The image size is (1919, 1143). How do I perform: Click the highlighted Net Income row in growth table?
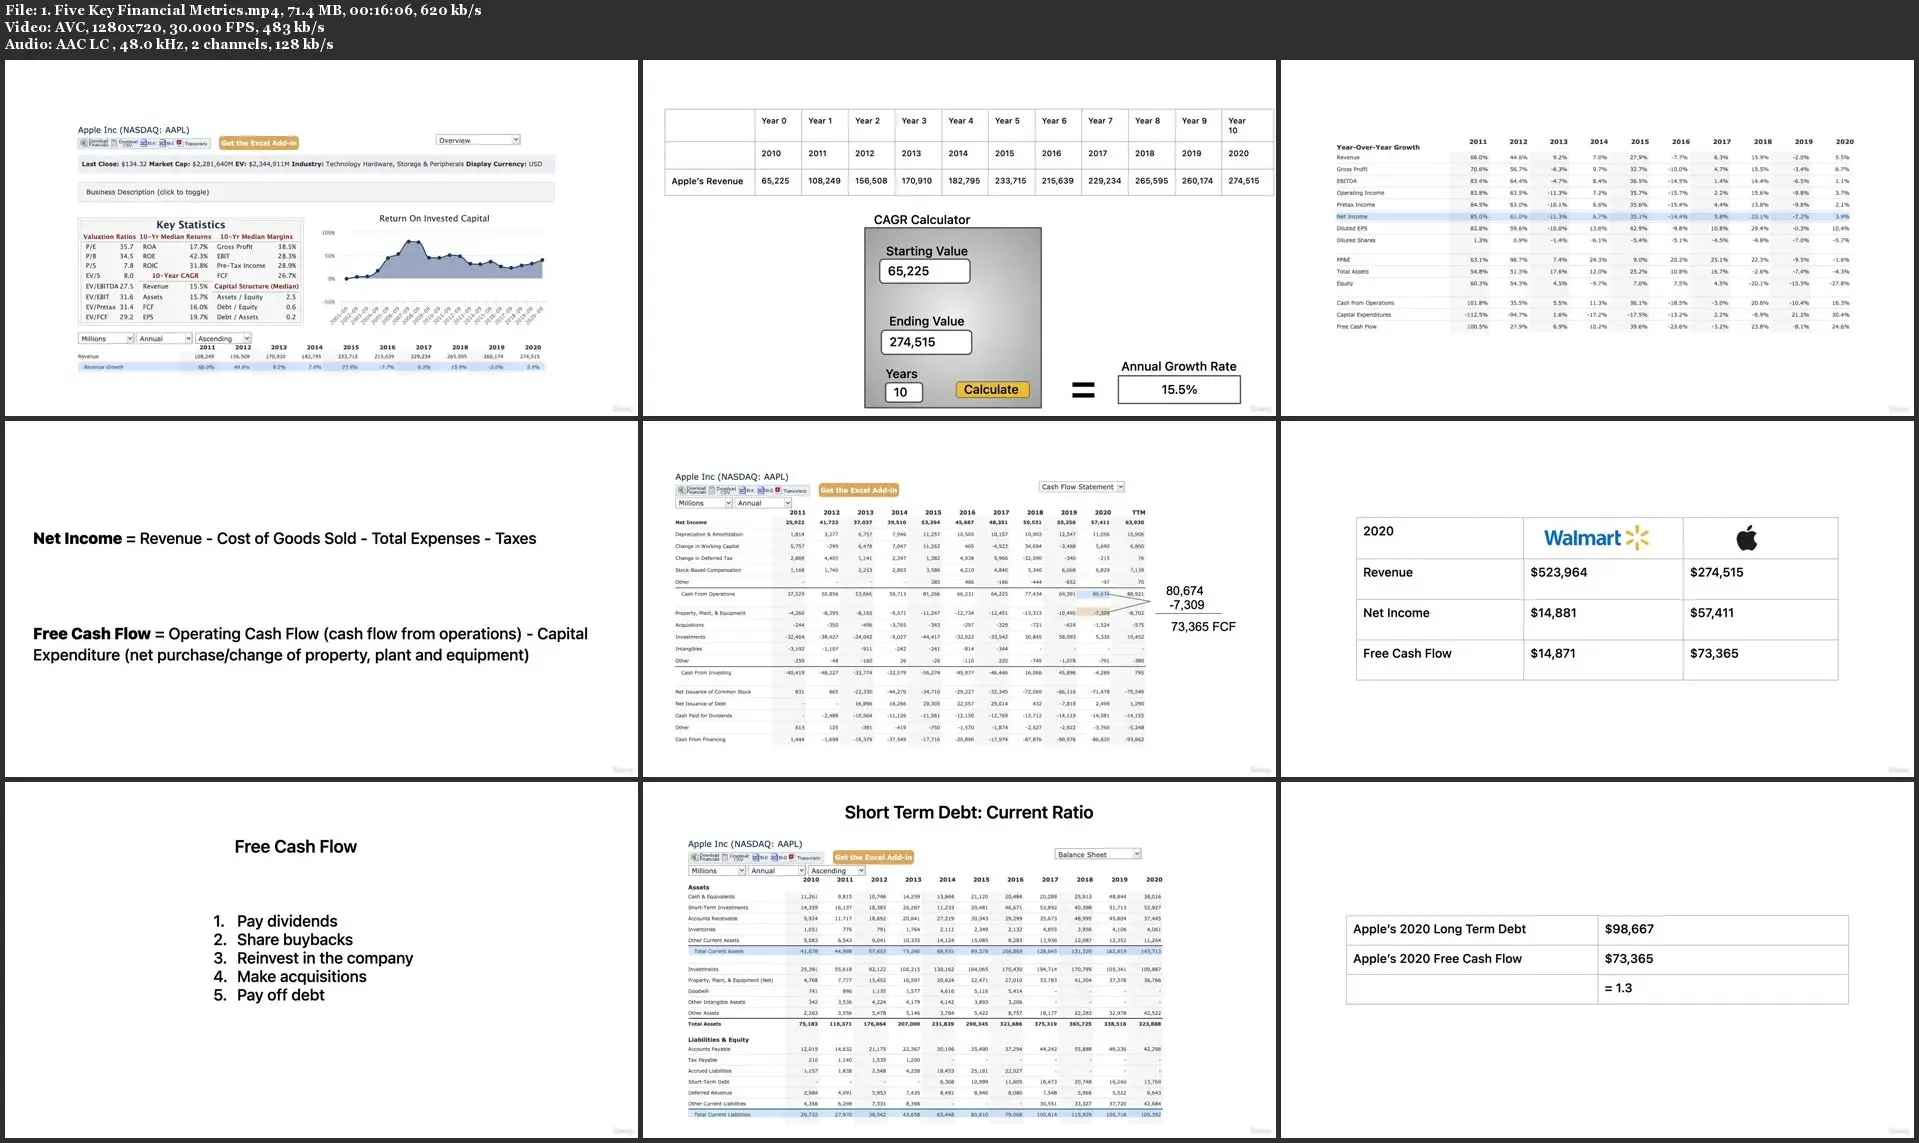tap(1595, 216)
